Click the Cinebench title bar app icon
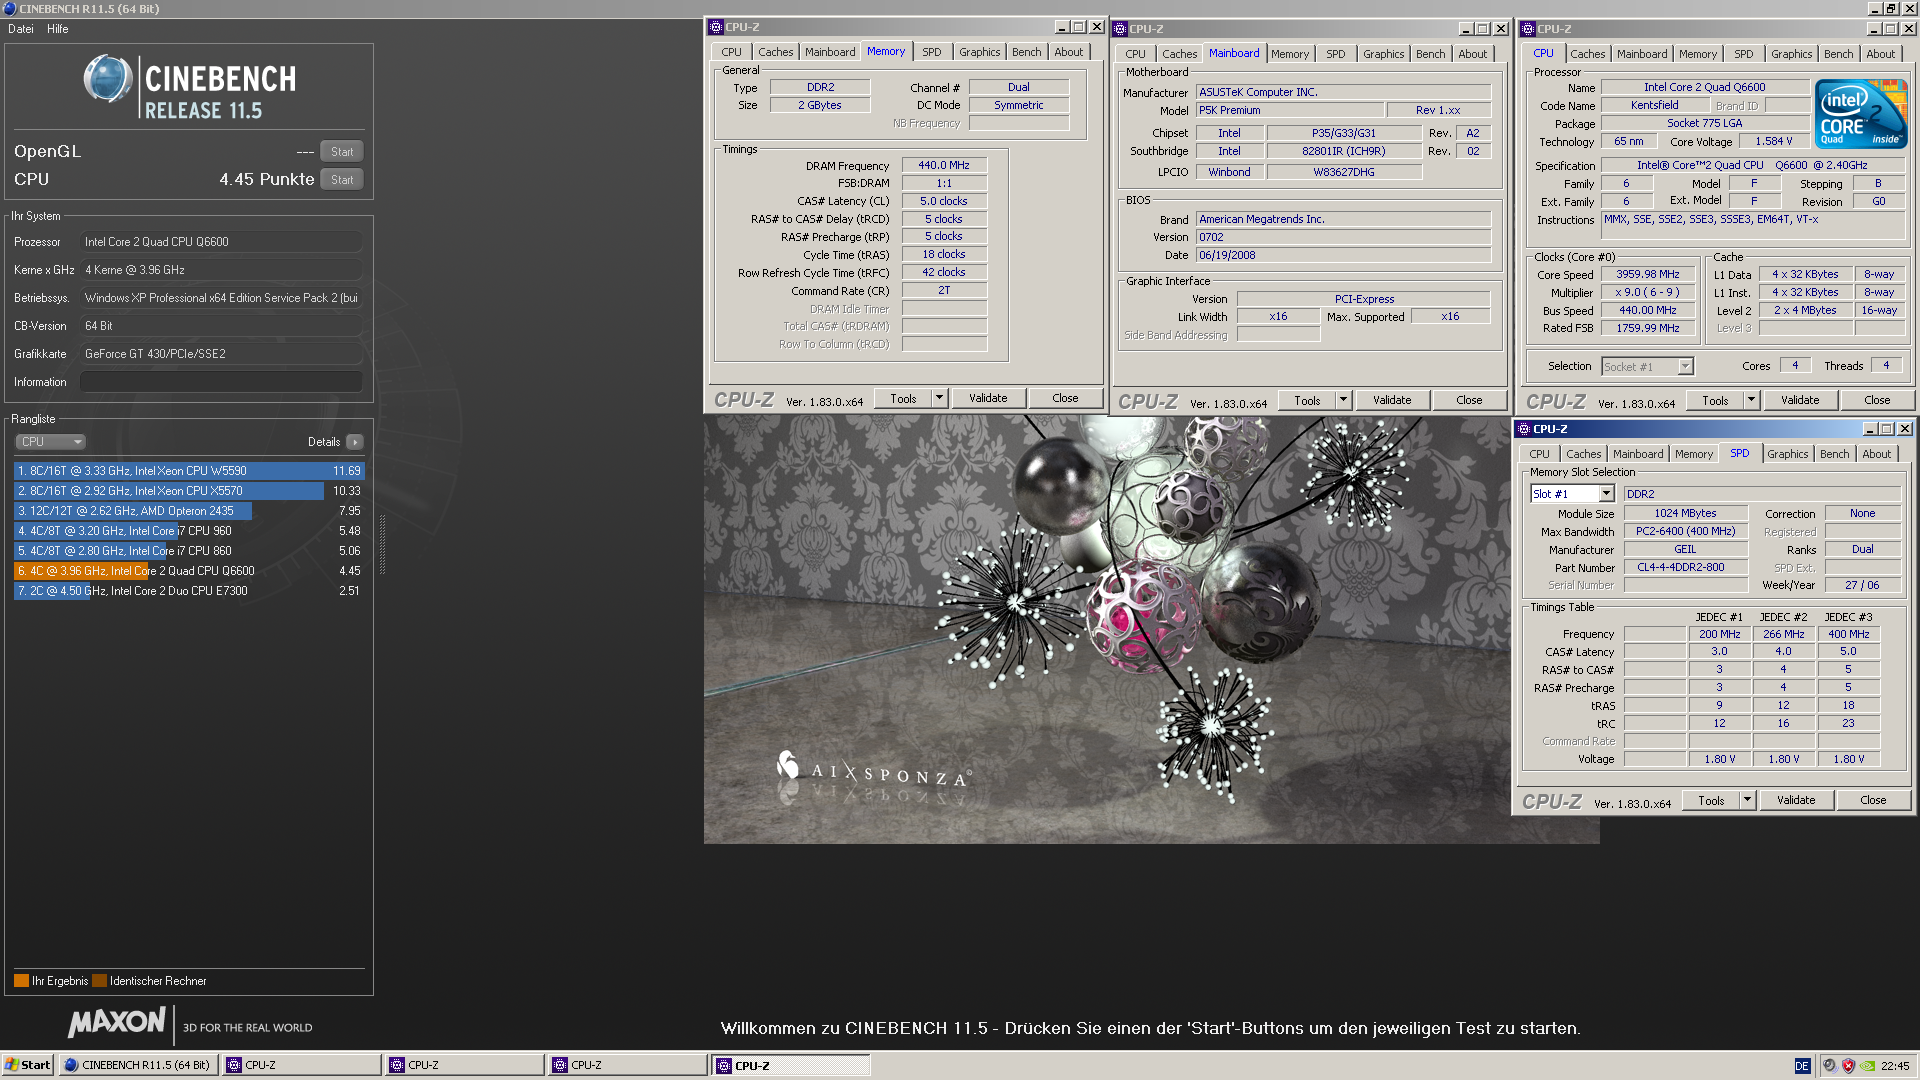The width and height of the screenshot is (1920, 1080). pos(9,8)
